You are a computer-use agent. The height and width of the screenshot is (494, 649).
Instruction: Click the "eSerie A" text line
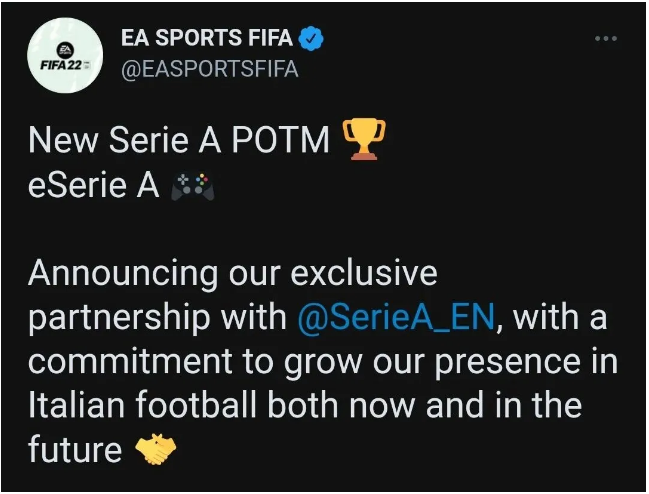point(94,185)
